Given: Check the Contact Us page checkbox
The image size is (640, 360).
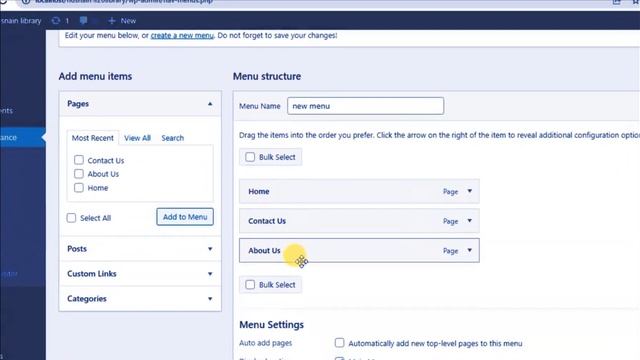Looking at the screenshot, I should 79,160.
